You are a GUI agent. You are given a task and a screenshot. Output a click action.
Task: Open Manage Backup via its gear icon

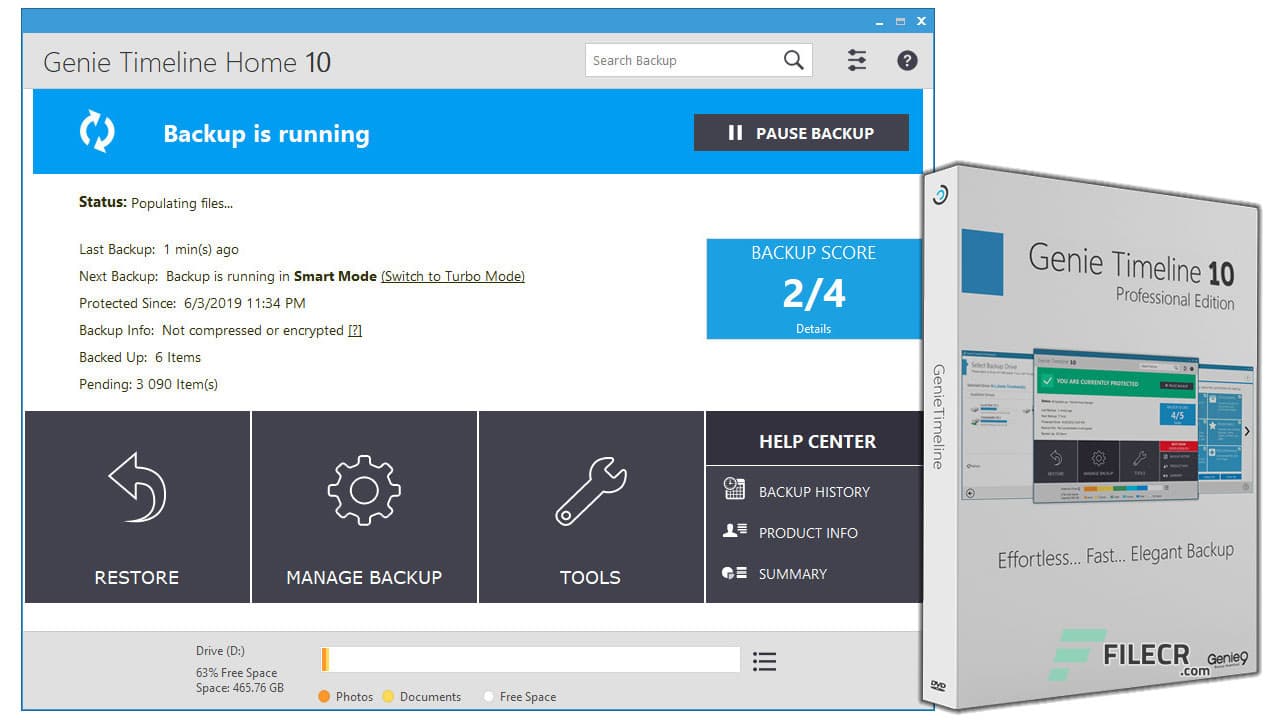pos(363,489)
